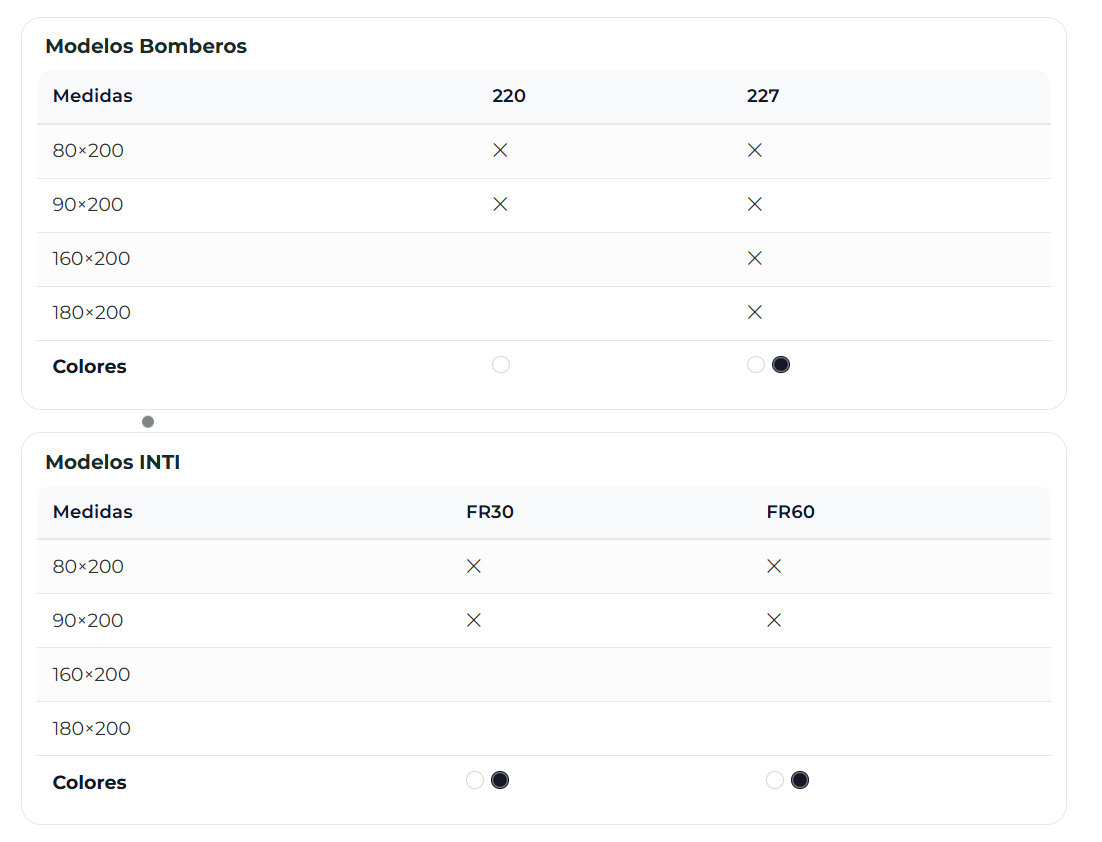Click the X mark for 90×200 under FR60

click(x=774, y=620)
